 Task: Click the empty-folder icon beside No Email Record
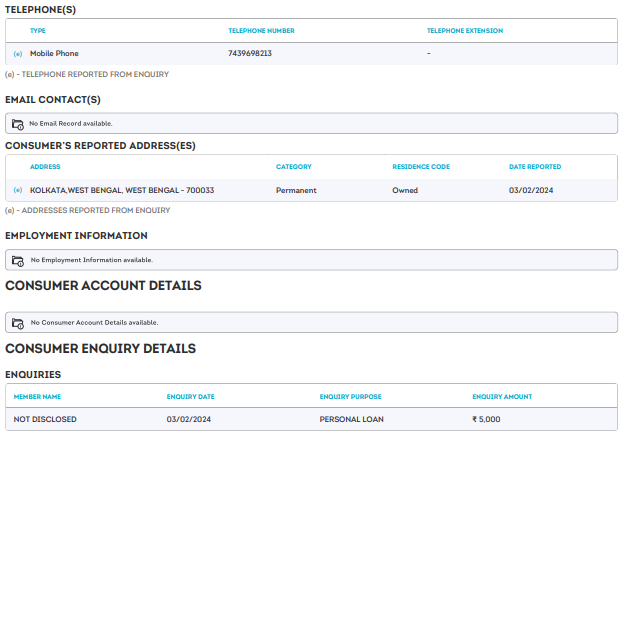[x=18, y=124]
